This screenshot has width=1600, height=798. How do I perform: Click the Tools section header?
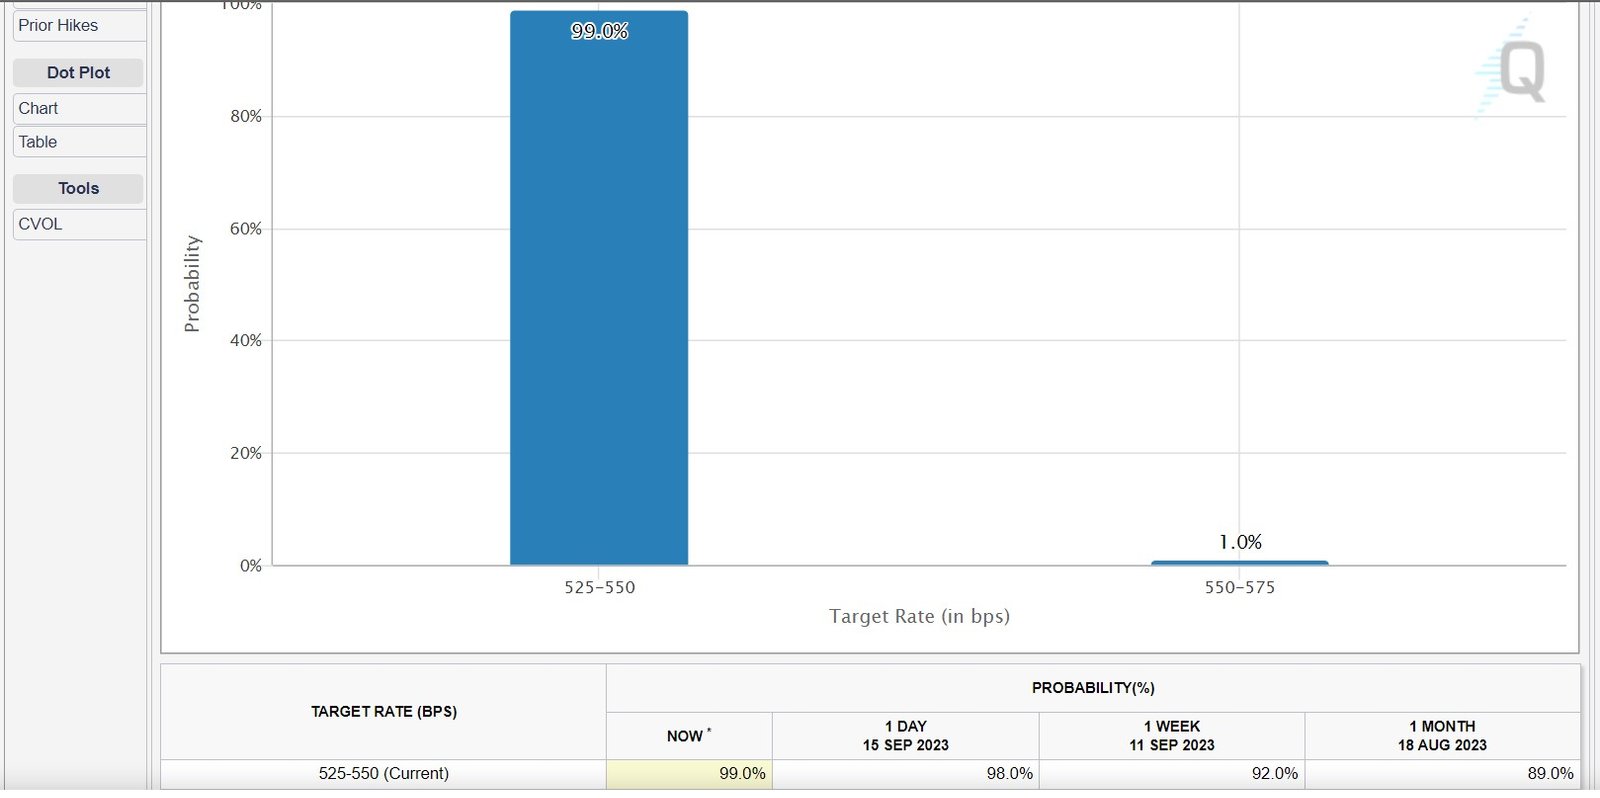[x=78, y=188]
